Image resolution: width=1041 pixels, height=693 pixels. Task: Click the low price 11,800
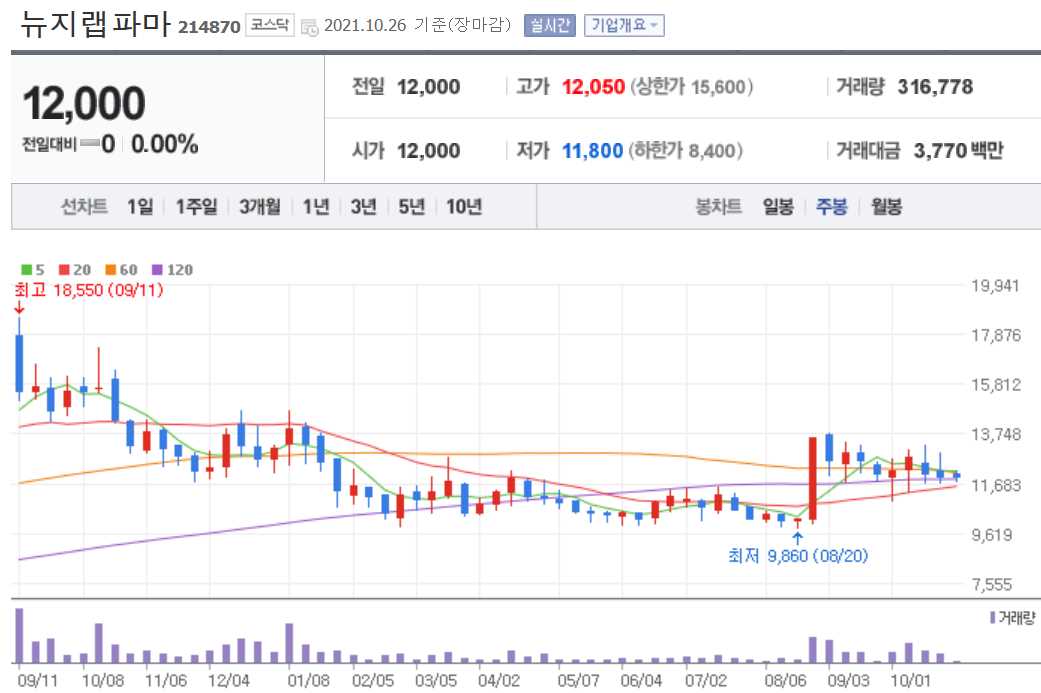[592, 151]
